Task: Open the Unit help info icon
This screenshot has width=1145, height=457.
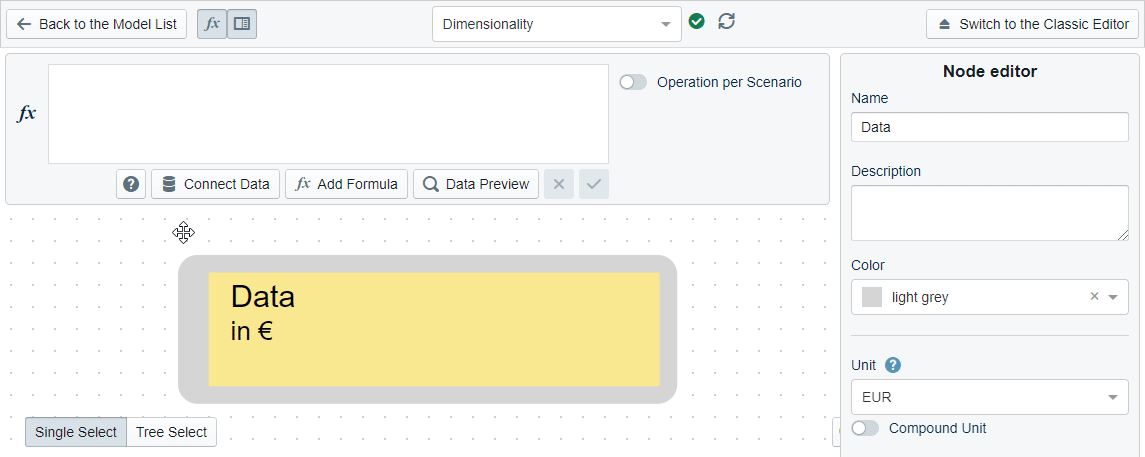Action: pyautogui.click(x=893, y=365)
